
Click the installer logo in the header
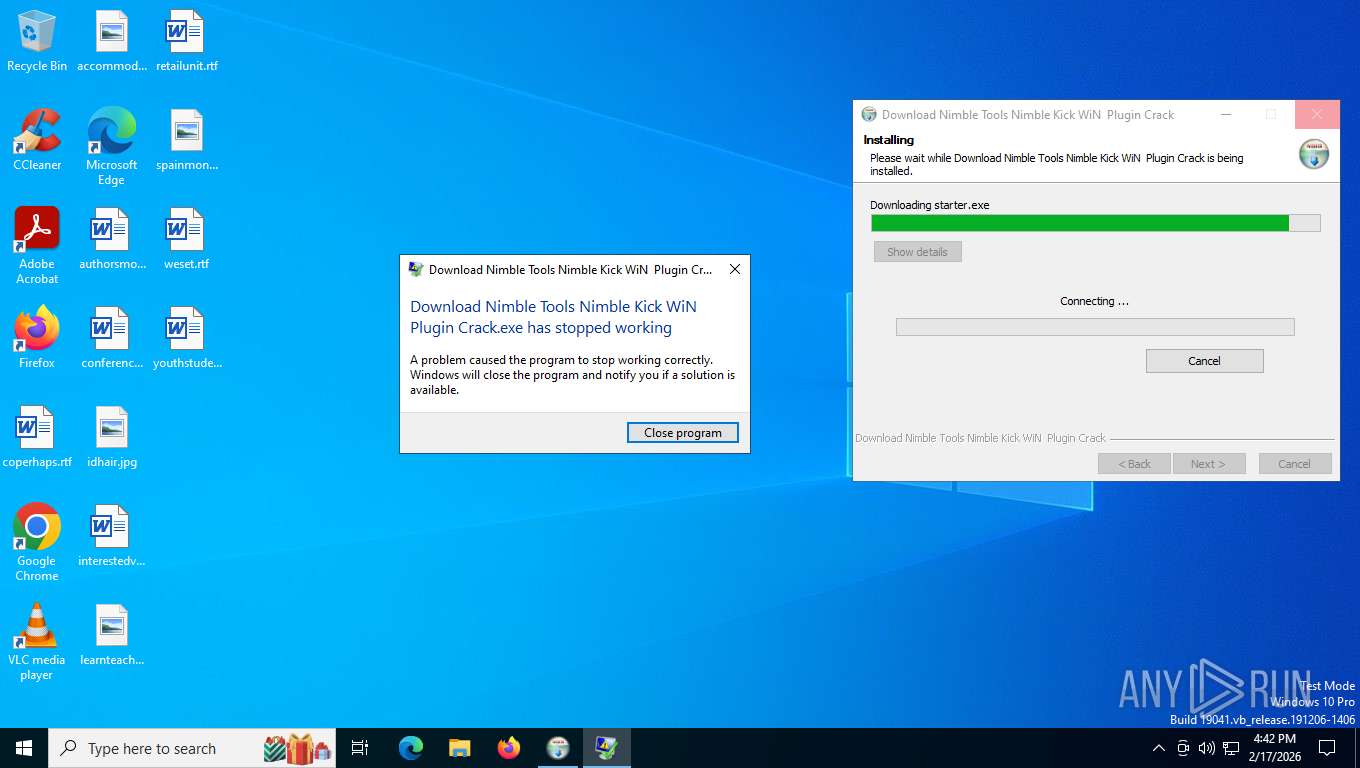point(1314,154)
